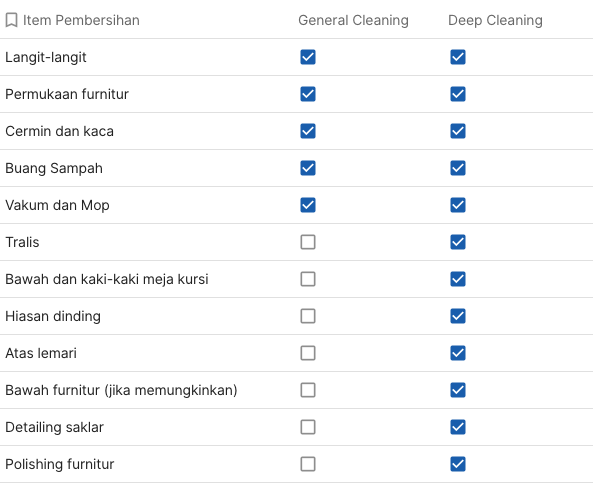Image resolution: width=605 pixels, height=488 pixels.
Task: Click the bookmark icon beside Item Pembersihan
Action: (x=12, y=20)
